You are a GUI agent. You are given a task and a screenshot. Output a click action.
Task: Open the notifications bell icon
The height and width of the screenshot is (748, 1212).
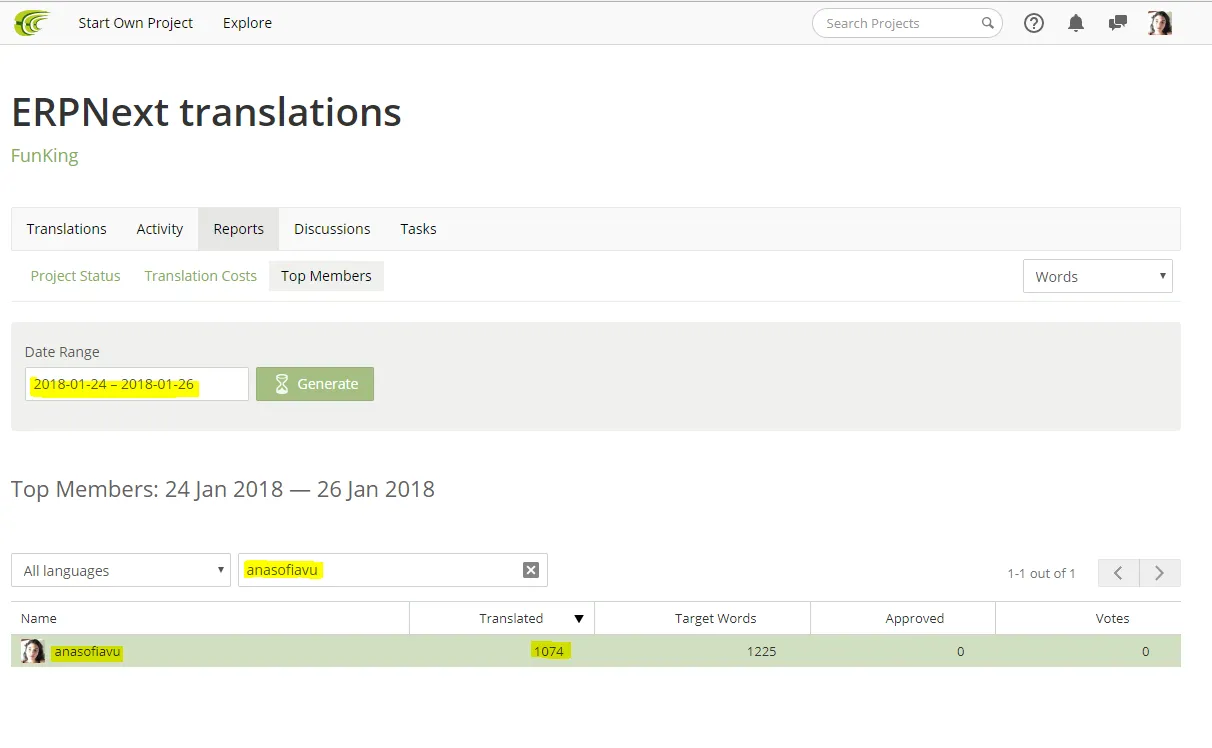1076,23
